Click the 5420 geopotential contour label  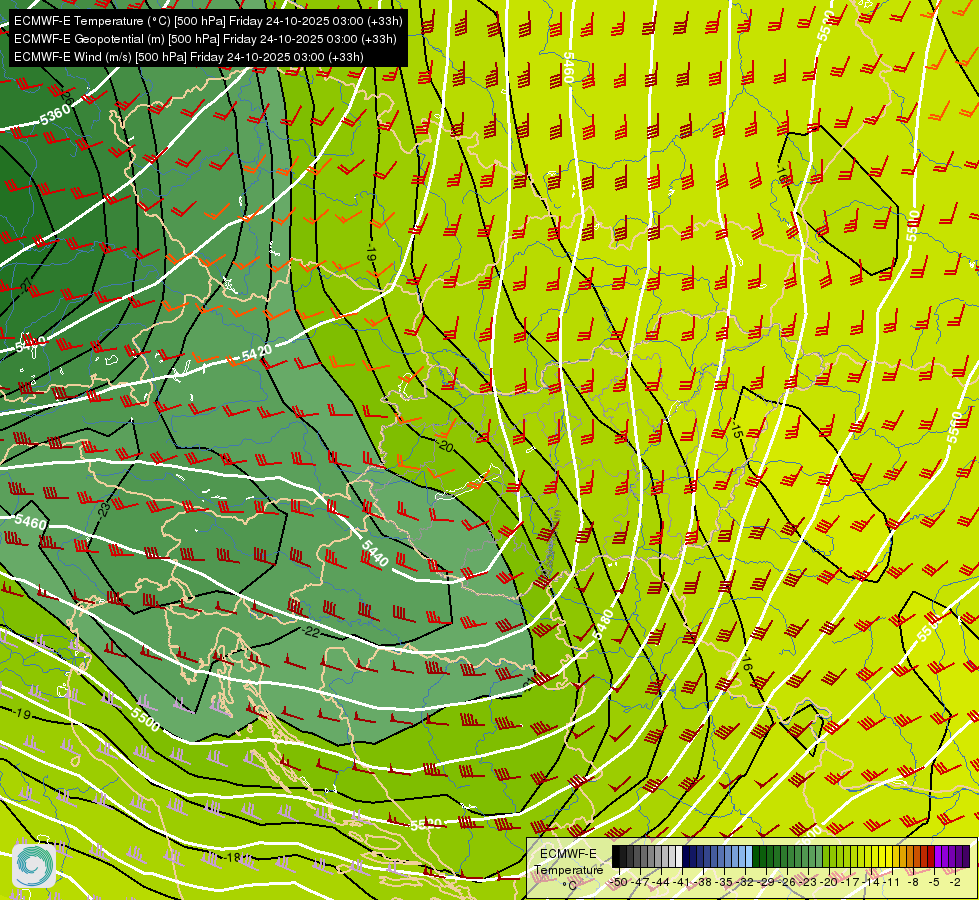click(x=257, y=353)
